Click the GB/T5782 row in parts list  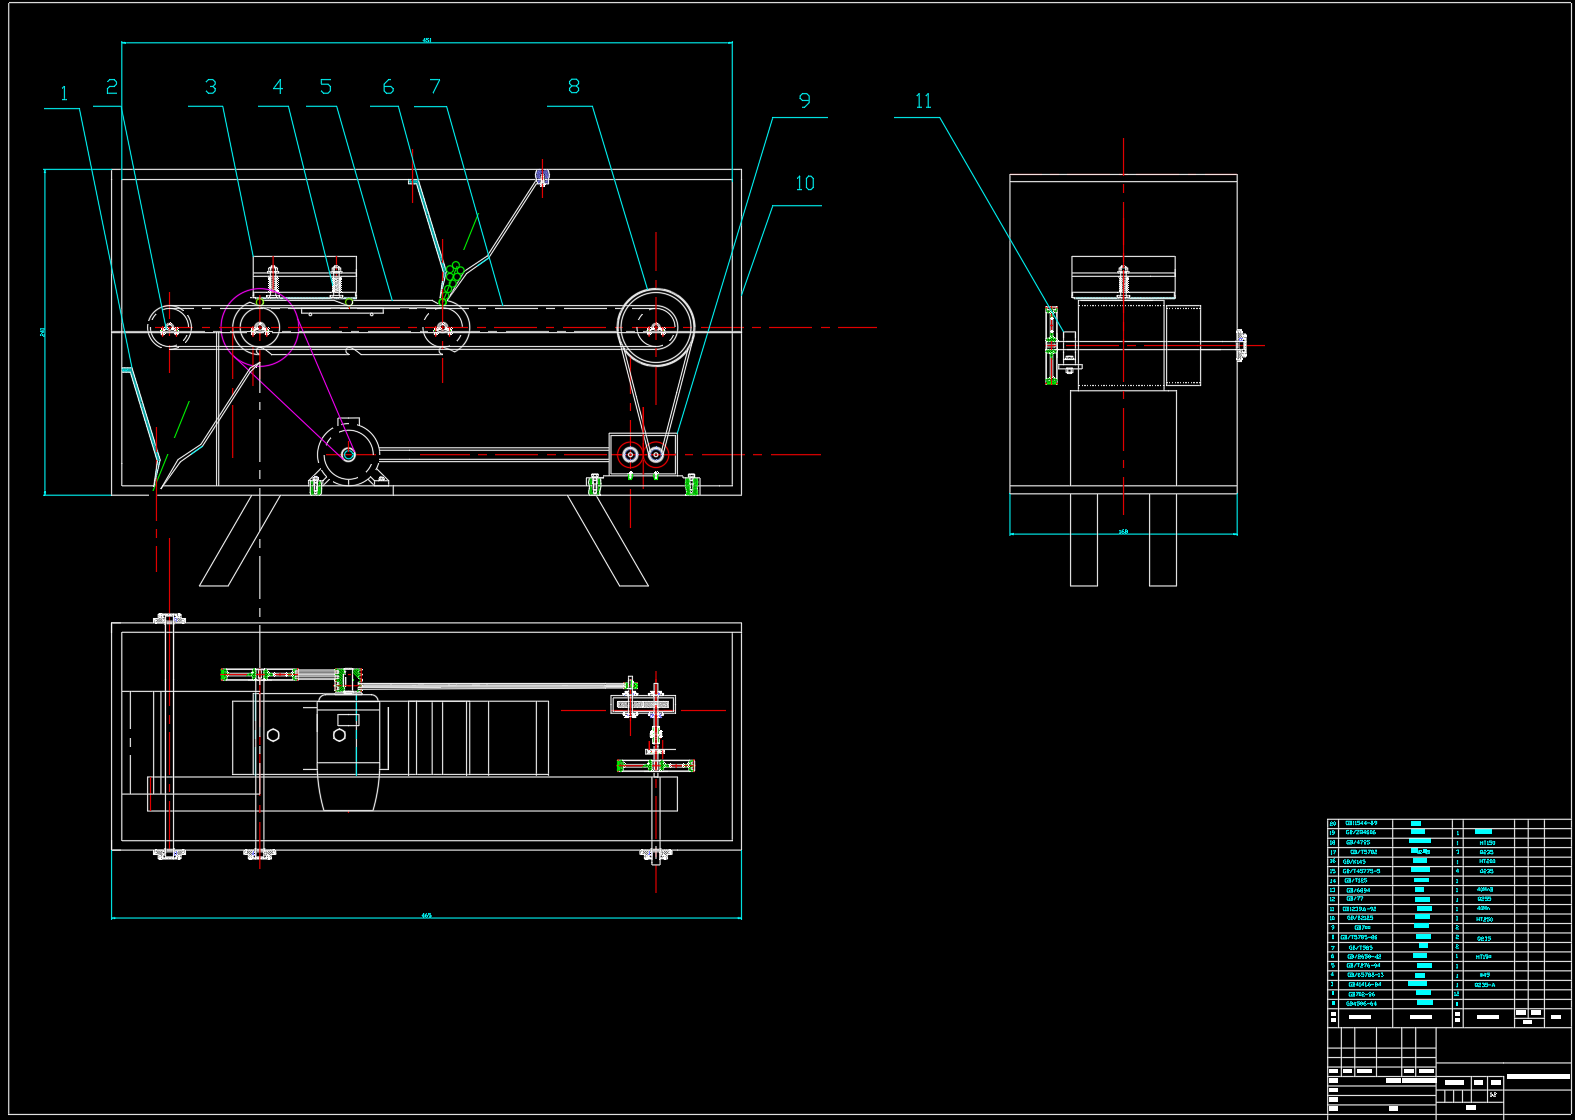[x=1363, y=852]
